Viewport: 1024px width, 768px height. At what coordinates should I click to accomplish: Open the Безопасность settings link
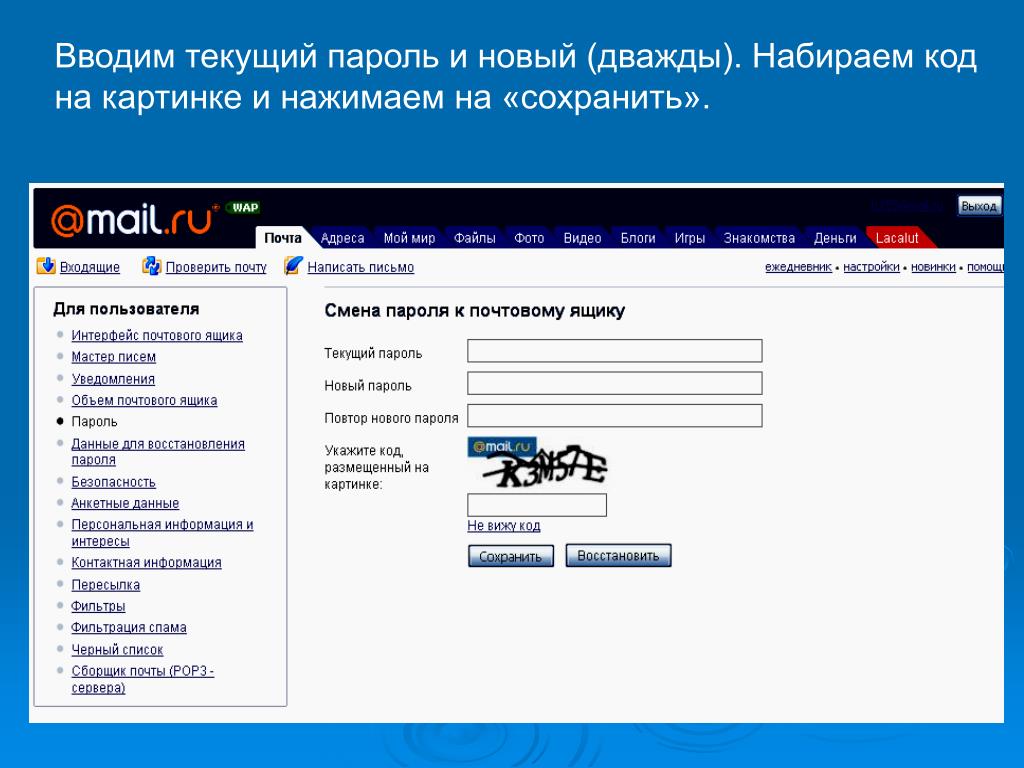click(114, 482)
